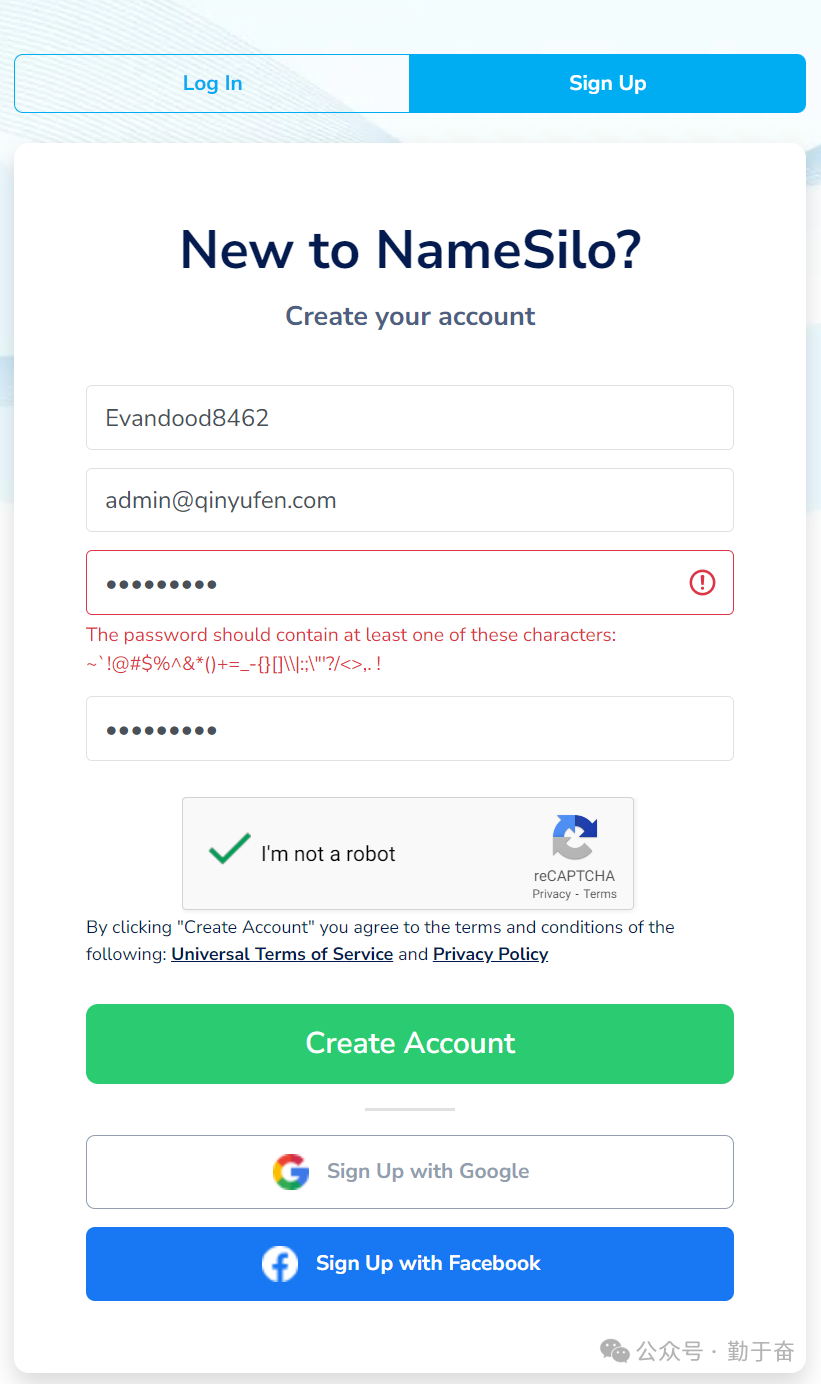The height and width of the screenshot is (1384, 821).
Task: Click the New to NameSilo? heading
Action: (x=410, y=249)
